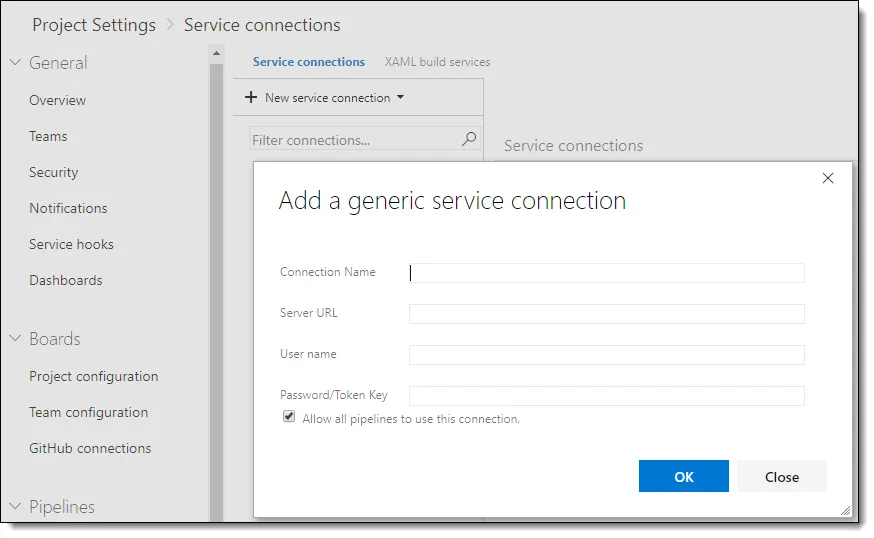This screenshot has height=538, width=874.
Task: Click the Password/Token Key field
Action: click(x=606, y=396)
